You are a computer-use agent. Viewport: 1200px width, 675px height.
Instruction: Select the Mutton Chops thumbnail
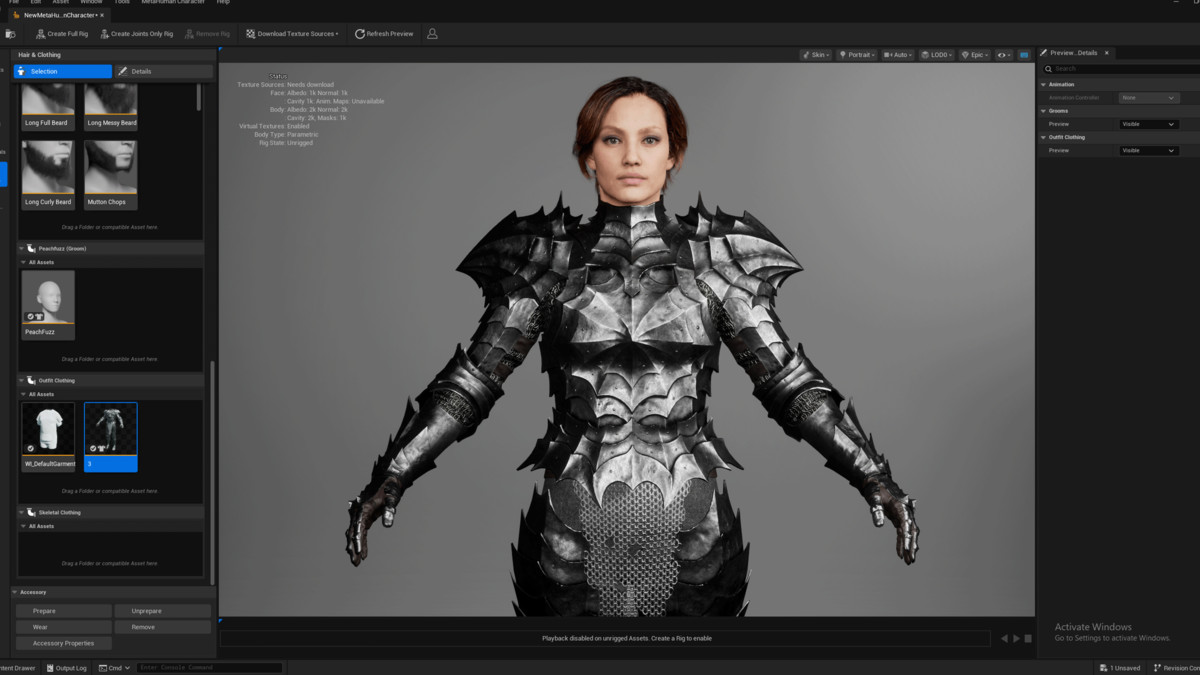111,174
